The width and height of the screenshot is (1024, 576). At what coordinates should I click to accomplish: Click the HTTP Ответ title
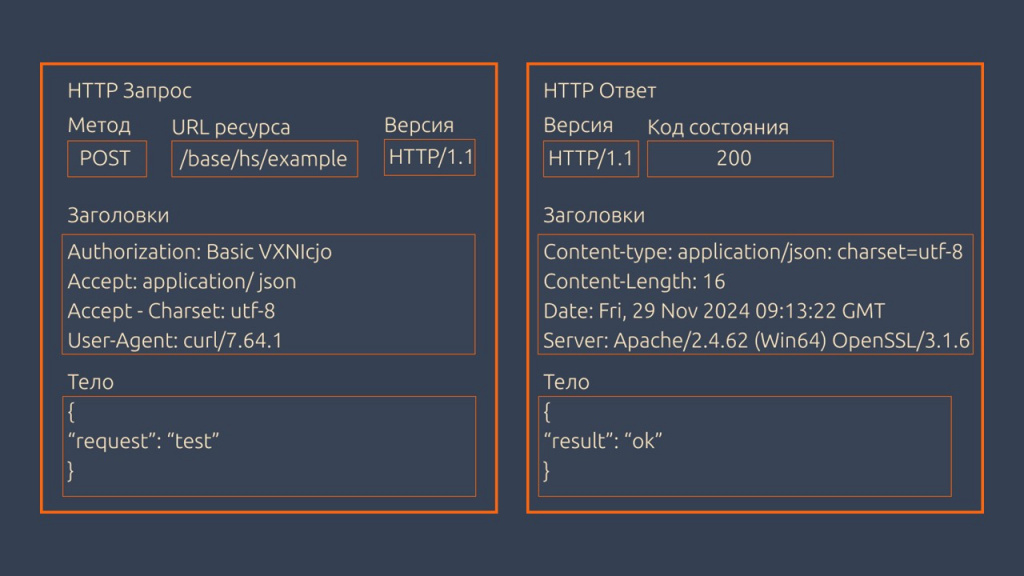point(600,91)
